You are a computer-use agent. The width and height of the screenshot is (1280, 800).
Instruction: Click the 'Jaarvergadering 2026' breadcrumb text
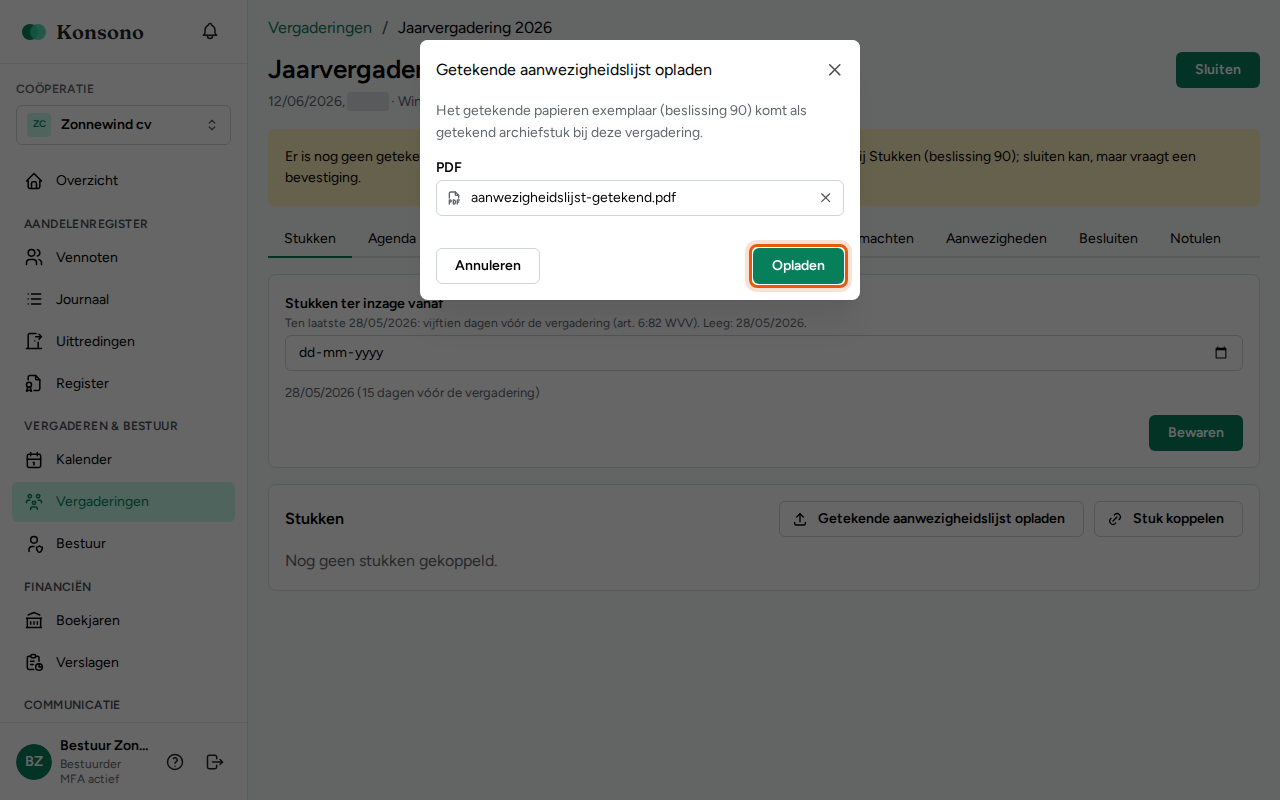(475, 28)
